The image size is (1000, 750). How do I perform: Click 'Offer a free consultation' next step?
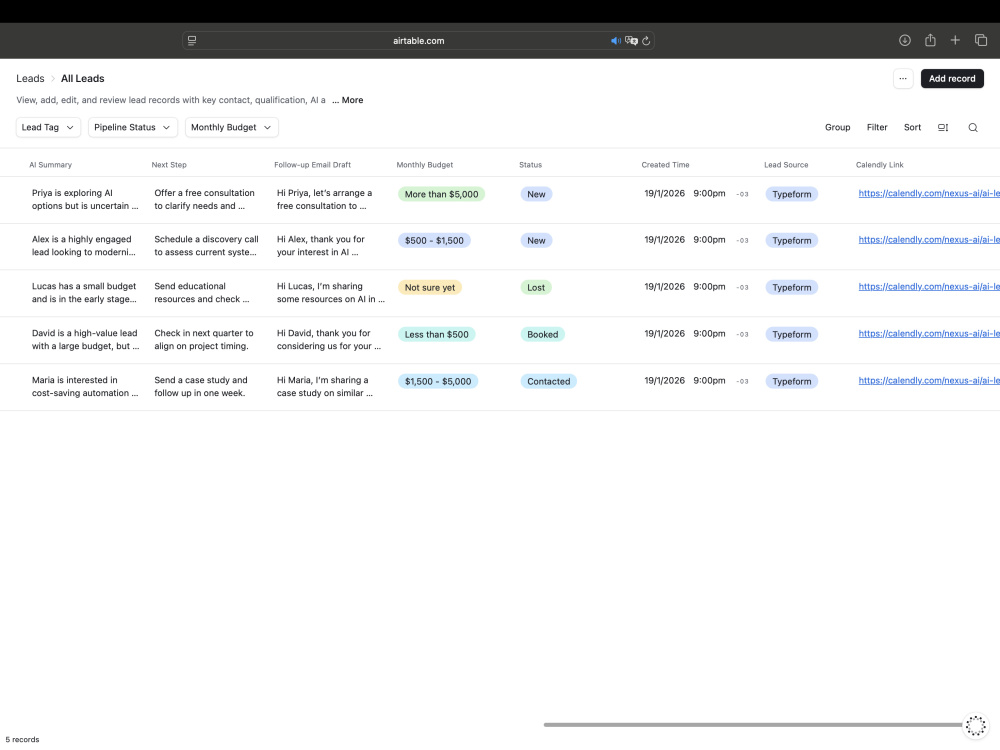coord(205,200)
